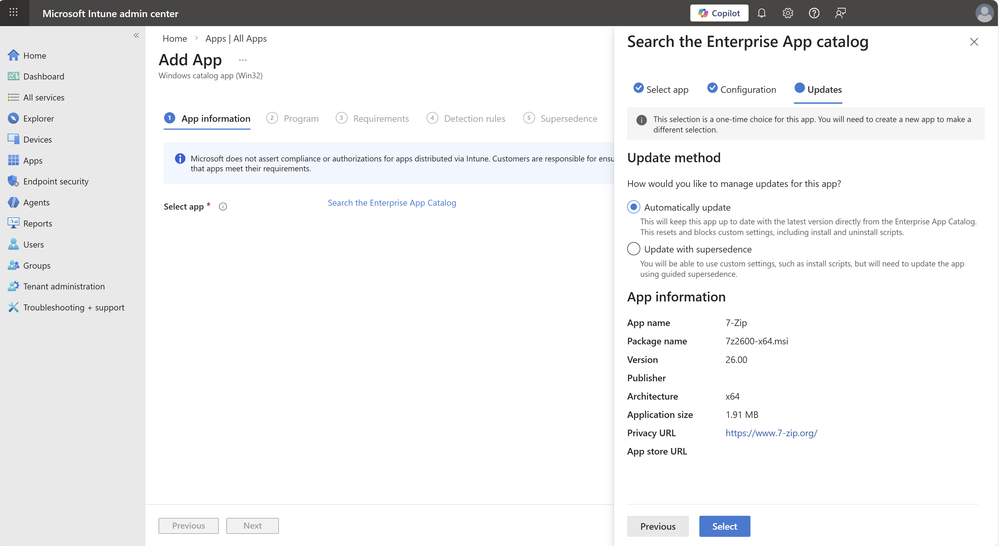This screenshot has width=999, height=546.
Task: Click Search the Enterprise App Catalog link
Action: point(392,203)
